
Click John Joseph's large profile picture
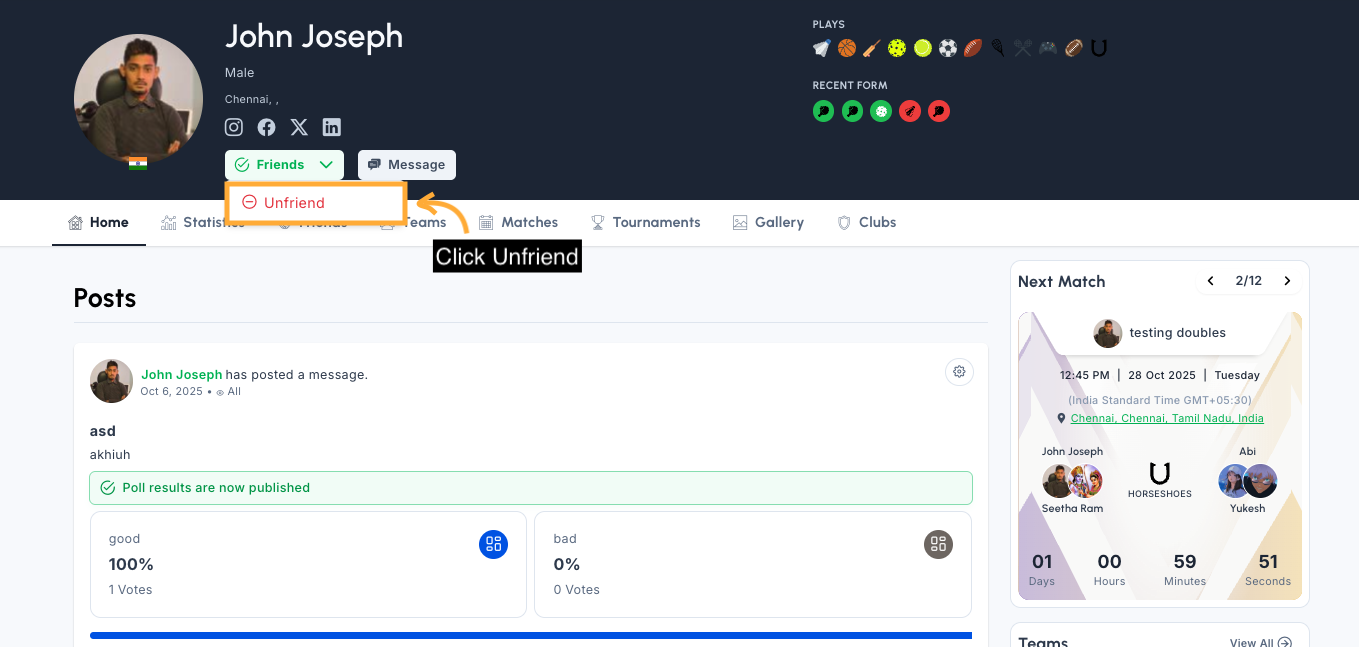[138, 99]
